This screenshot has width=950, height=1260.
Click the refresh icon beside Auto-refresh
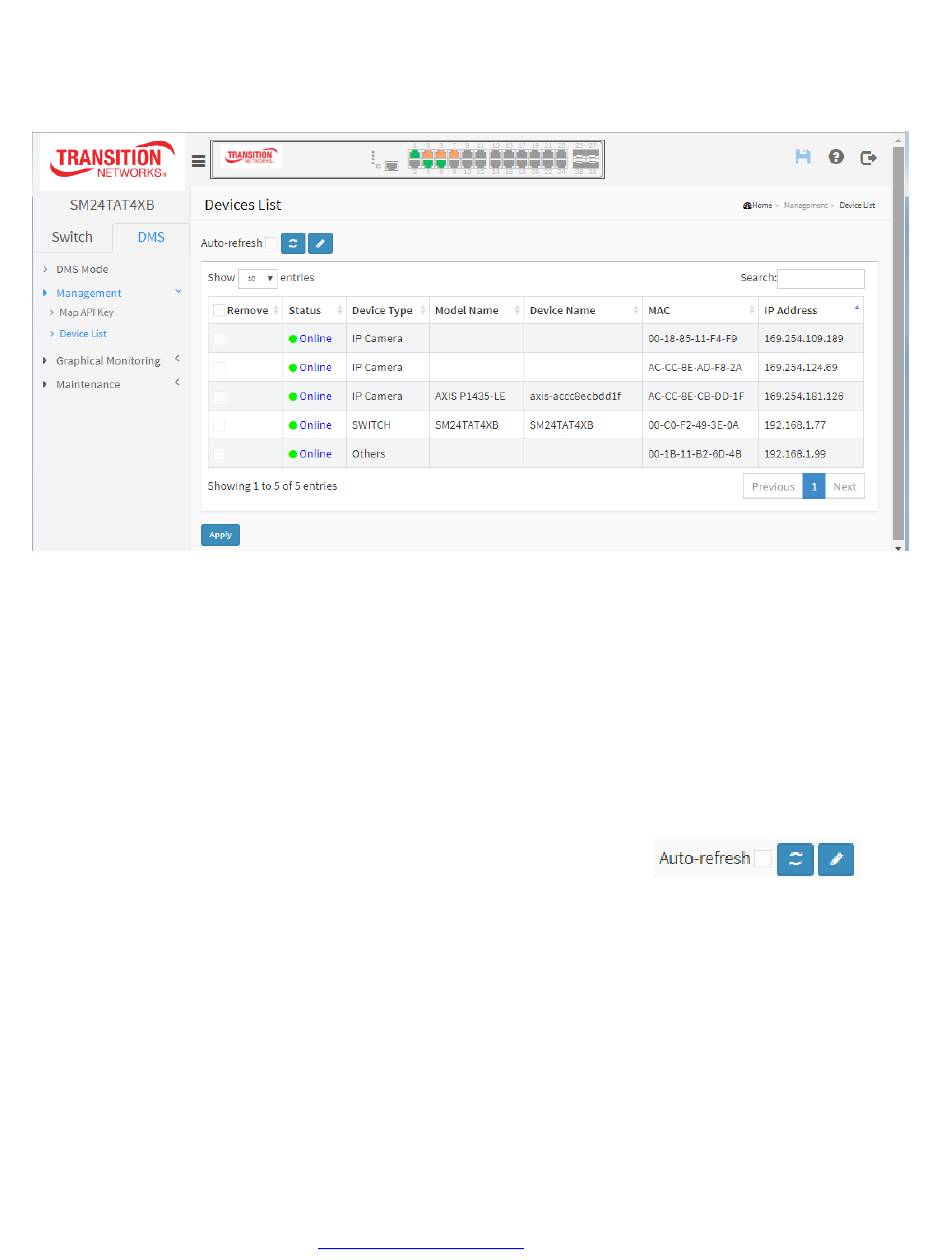tap(294, 243)
